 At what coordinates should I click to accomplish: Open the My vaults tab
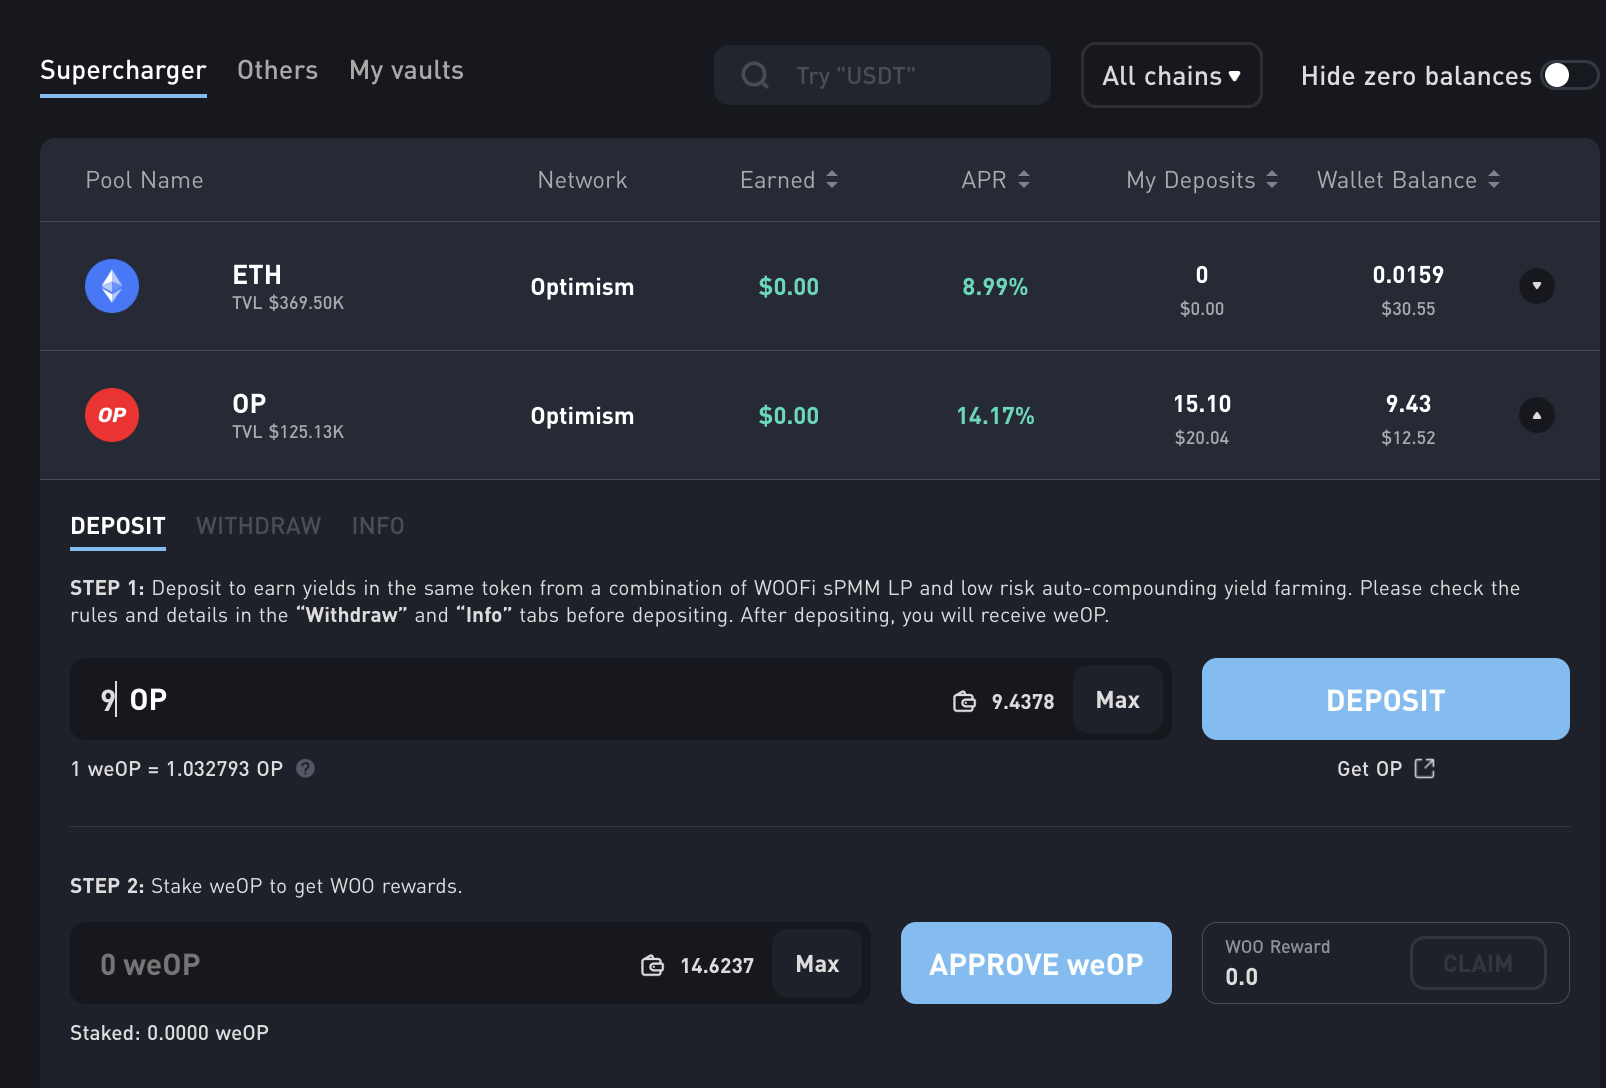coord(406,71)
